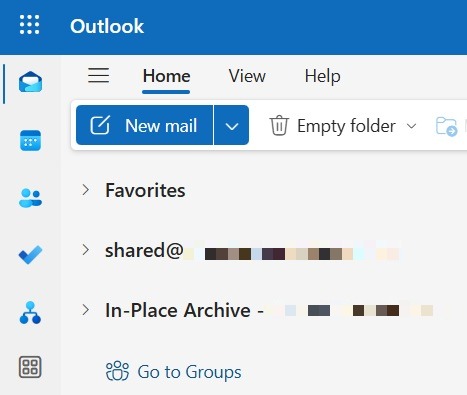This screenshot has height=395, width=467.
Task: Expand the In-Place Archive tree
Action: click(86, 310)
